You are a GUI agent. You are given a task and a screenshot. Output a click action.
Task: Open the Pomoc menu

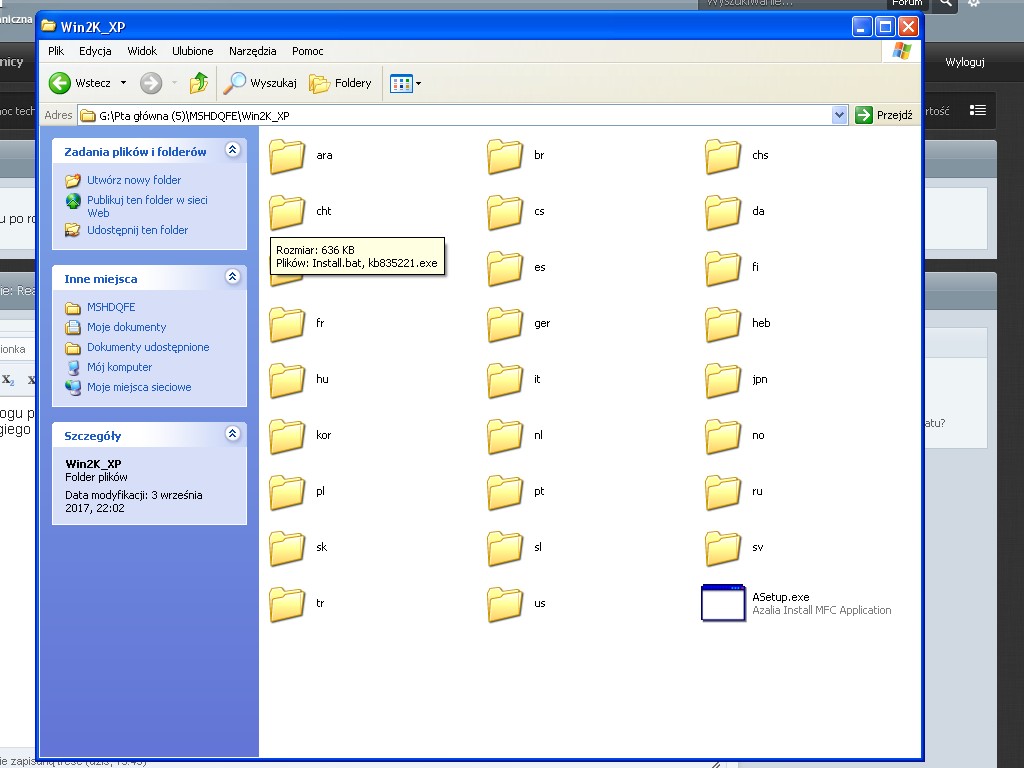click(308, 51)
